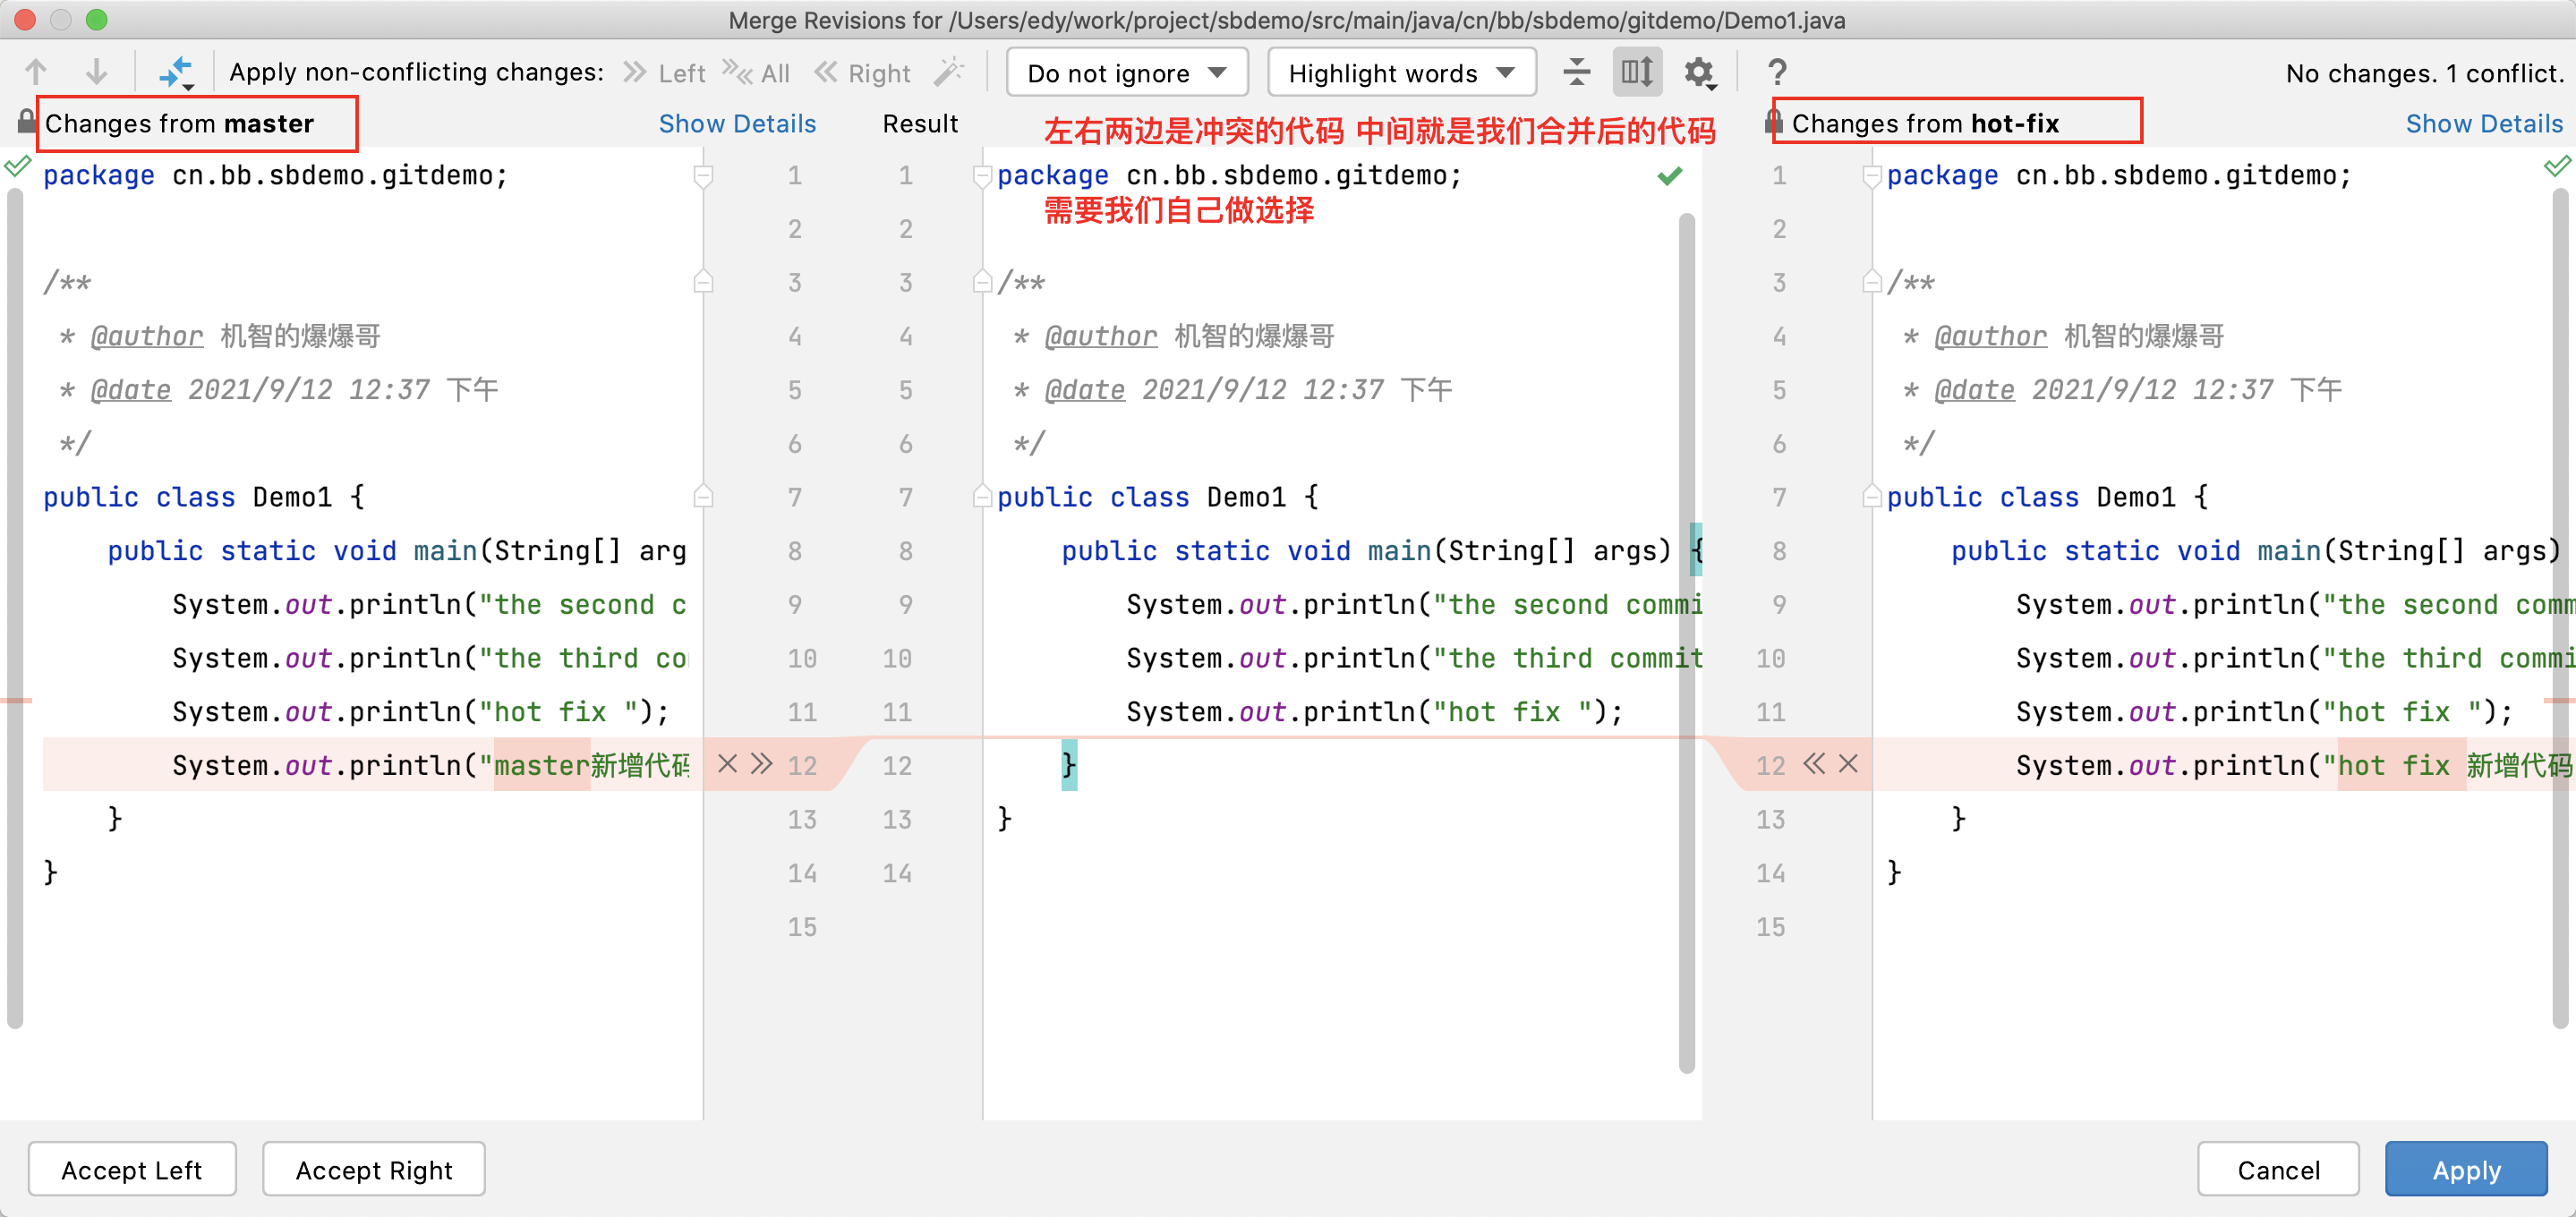Click magic wand resolve conflicts icon
Viewport: 2576px width, 1217px height.
tap(948, 72)
